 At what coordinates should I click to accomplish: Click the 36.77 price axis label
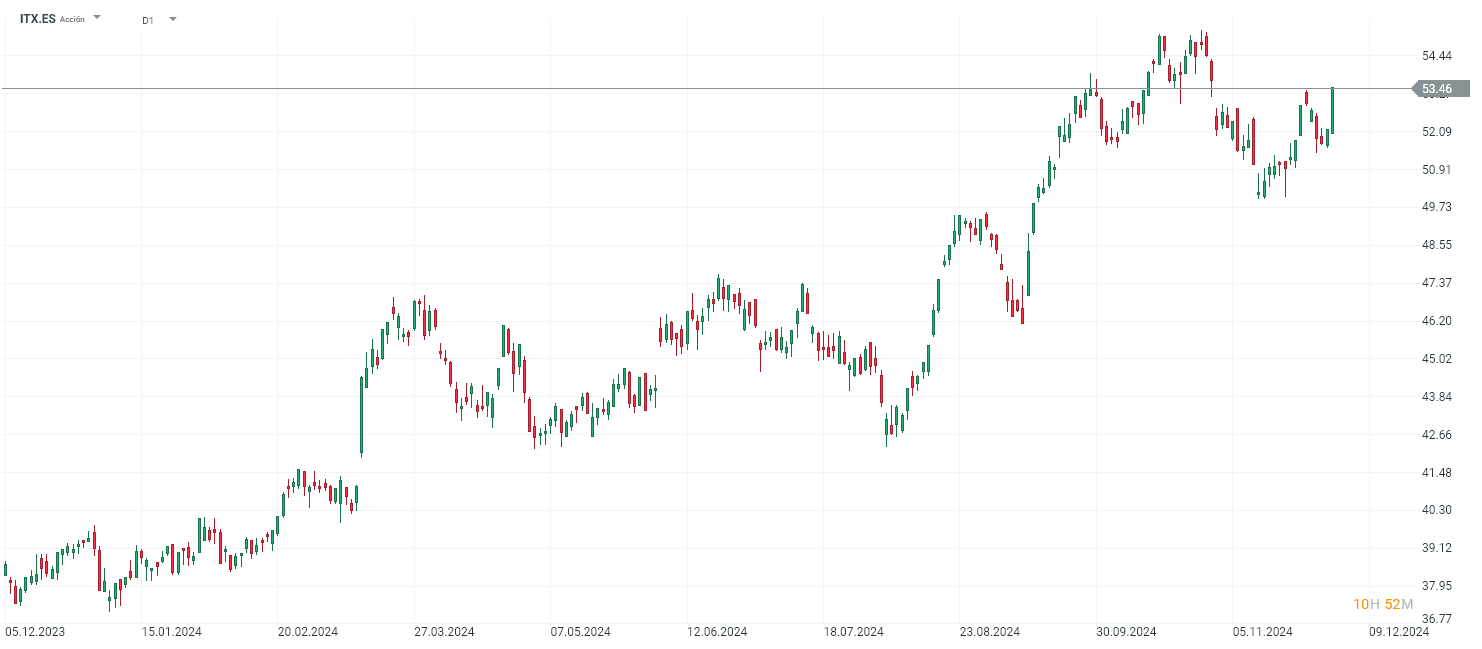(1437, 620)
